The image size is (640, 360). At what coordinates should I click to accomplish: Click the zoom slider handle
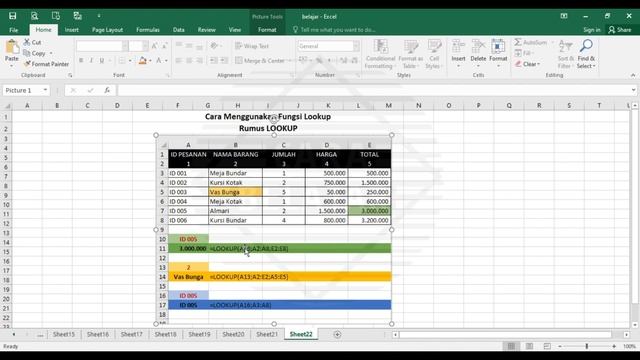[x=587, y=346]
